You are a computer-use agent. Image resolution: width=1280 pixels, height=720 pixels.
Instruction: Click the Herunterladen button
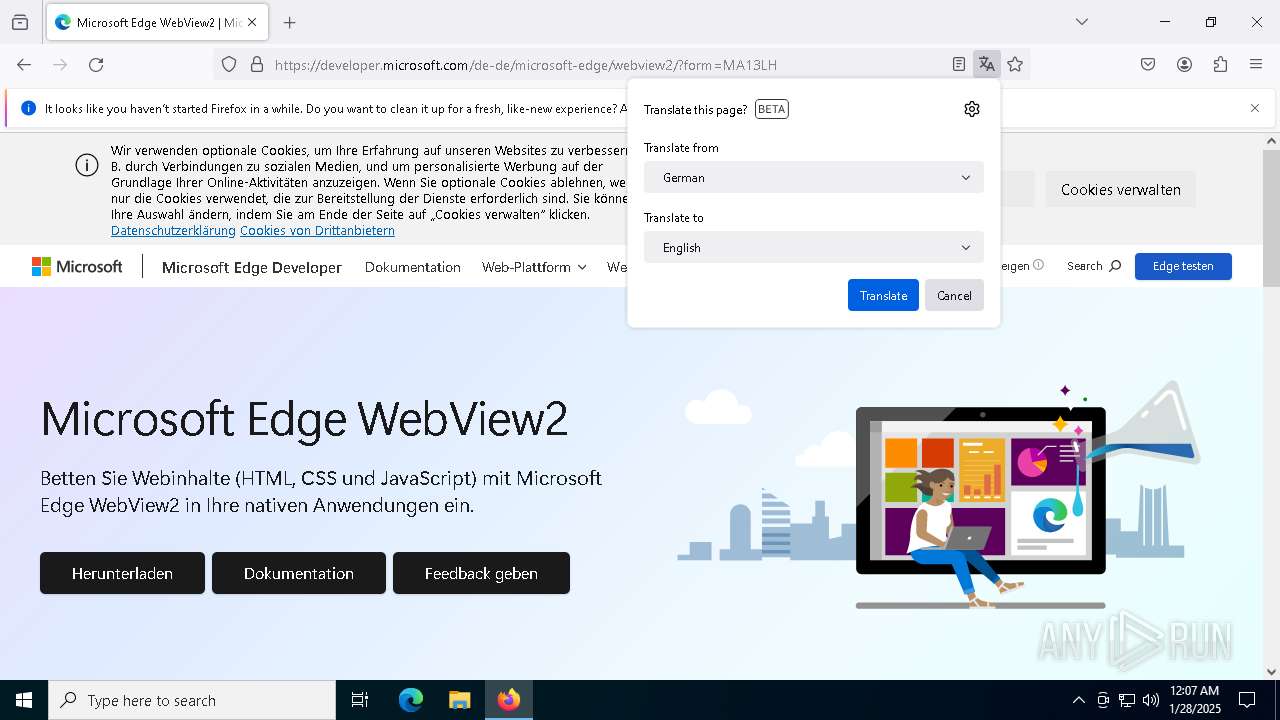[122, 573]
